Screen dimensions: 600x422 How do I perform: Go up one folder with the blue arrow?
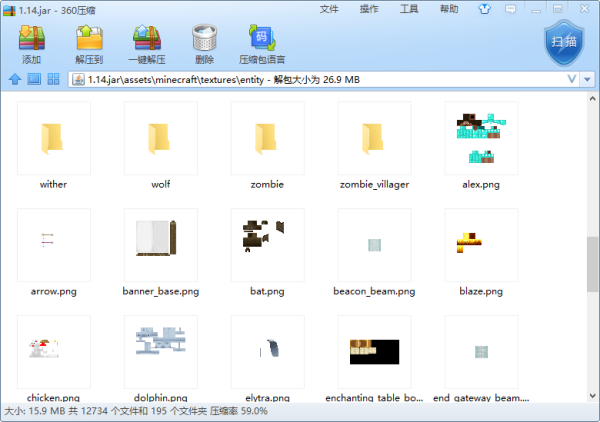click(15, 79)
